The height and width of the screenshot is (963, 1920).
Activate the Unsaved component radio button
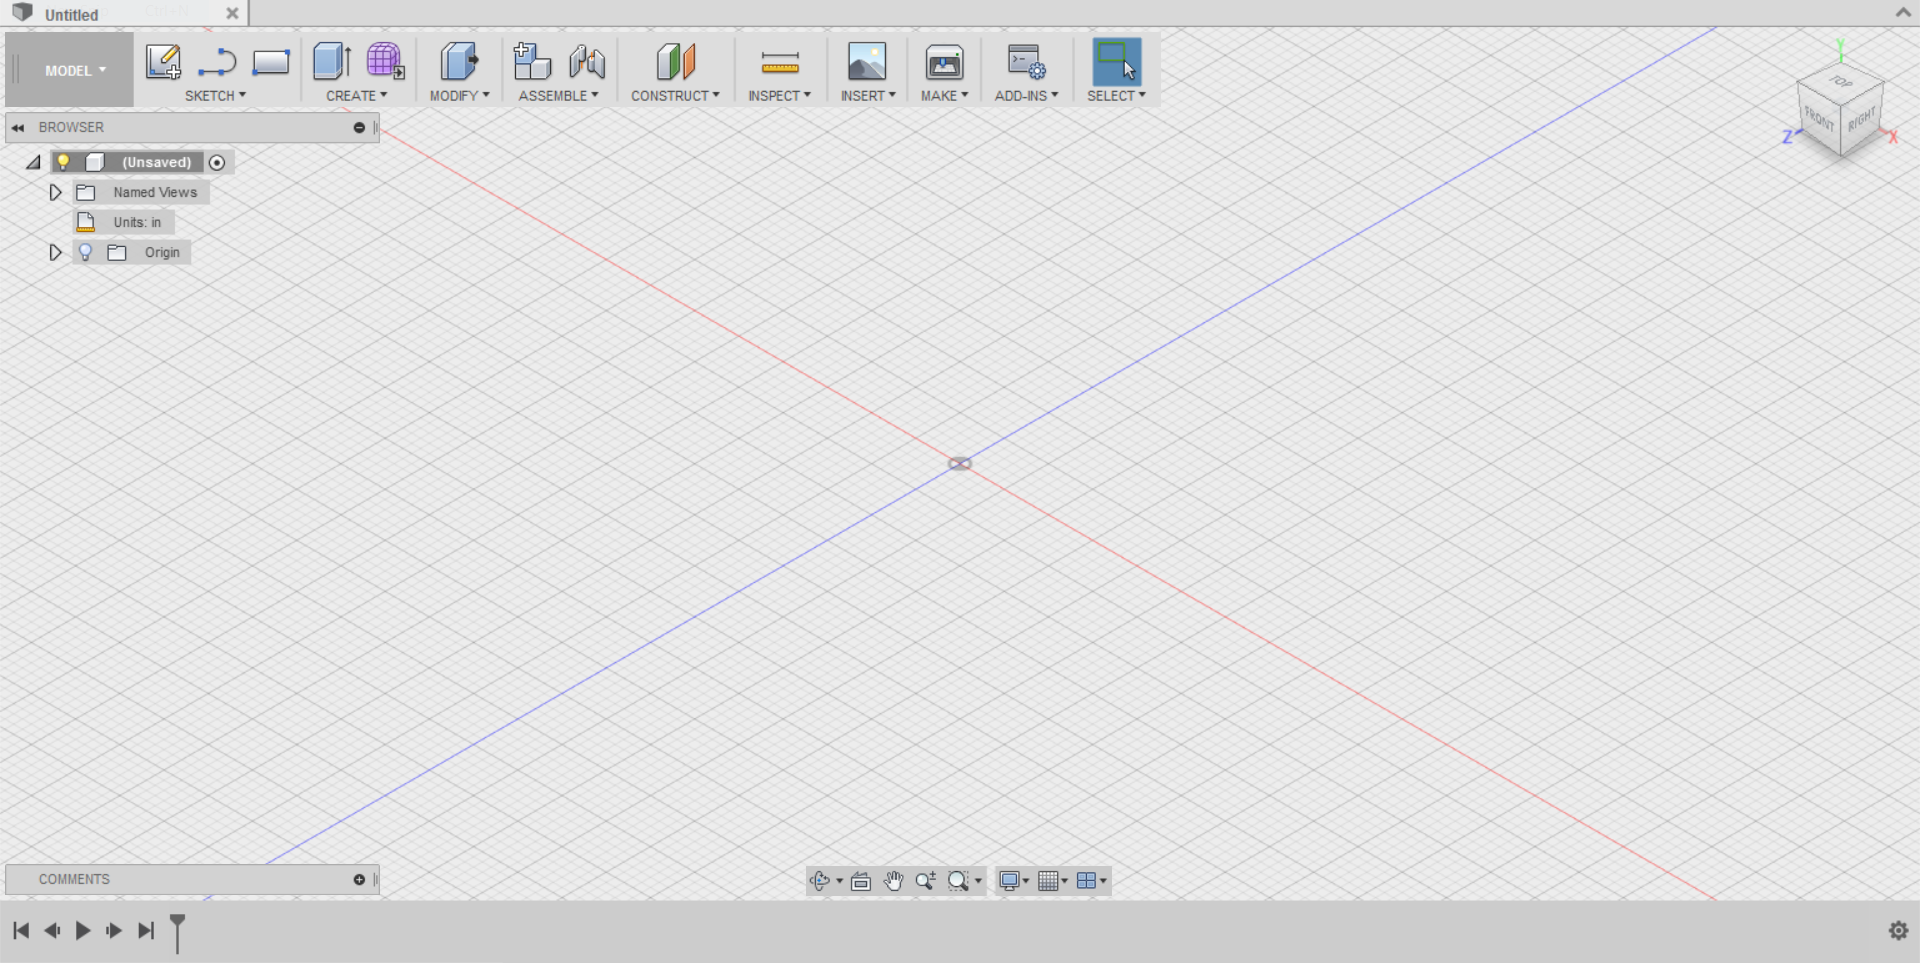point(217,162)
